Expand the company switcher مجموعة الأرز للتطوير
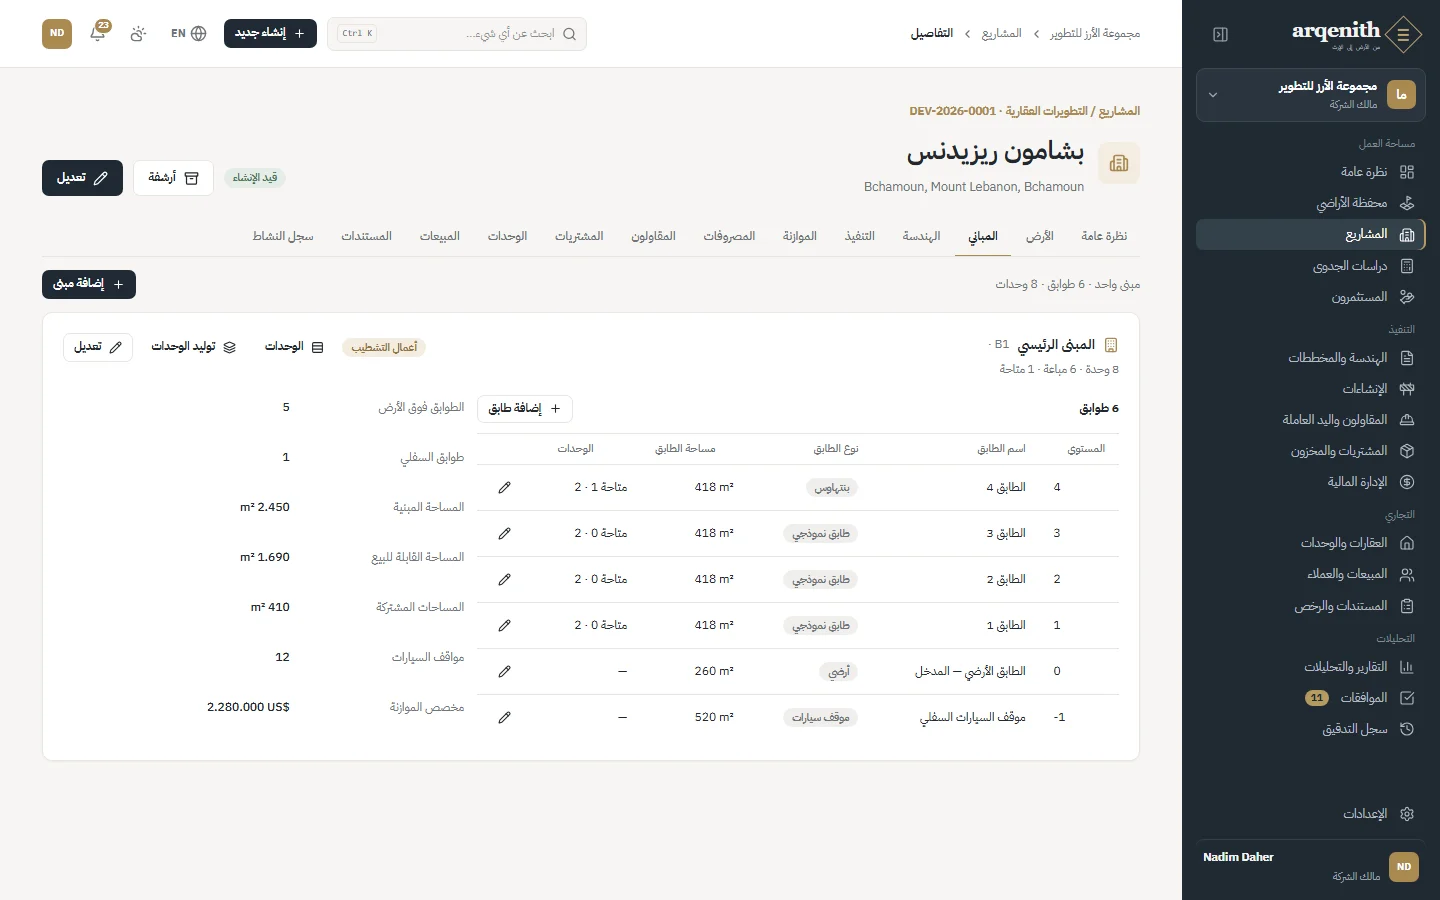 point(1311,95)
